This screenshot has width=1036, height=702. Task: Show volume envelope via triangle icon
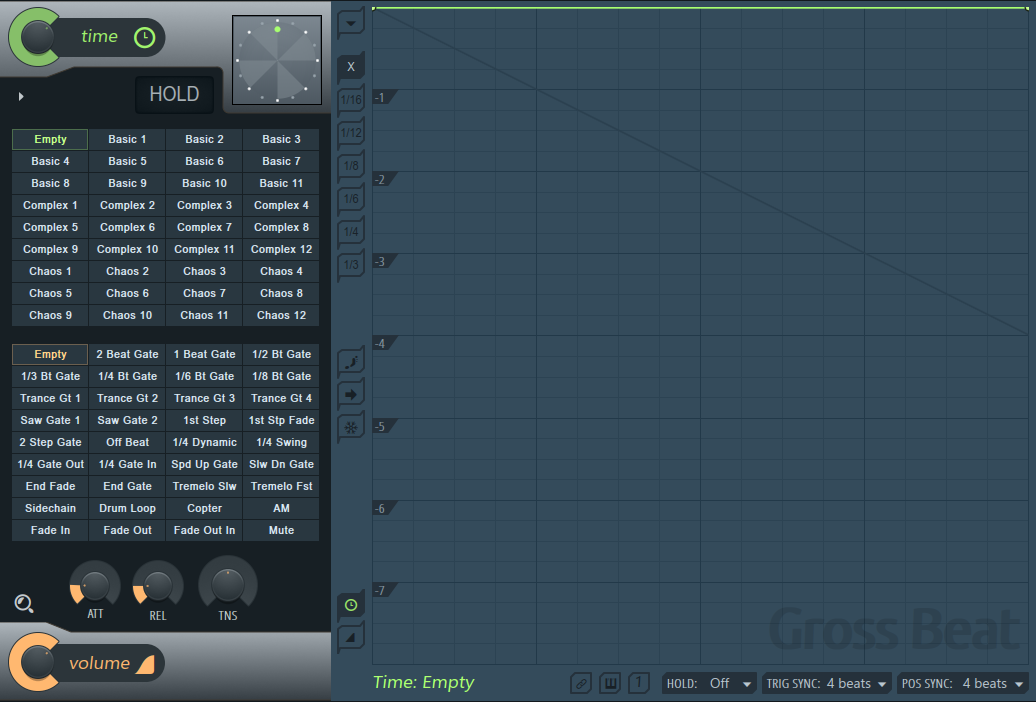[351, 638]
